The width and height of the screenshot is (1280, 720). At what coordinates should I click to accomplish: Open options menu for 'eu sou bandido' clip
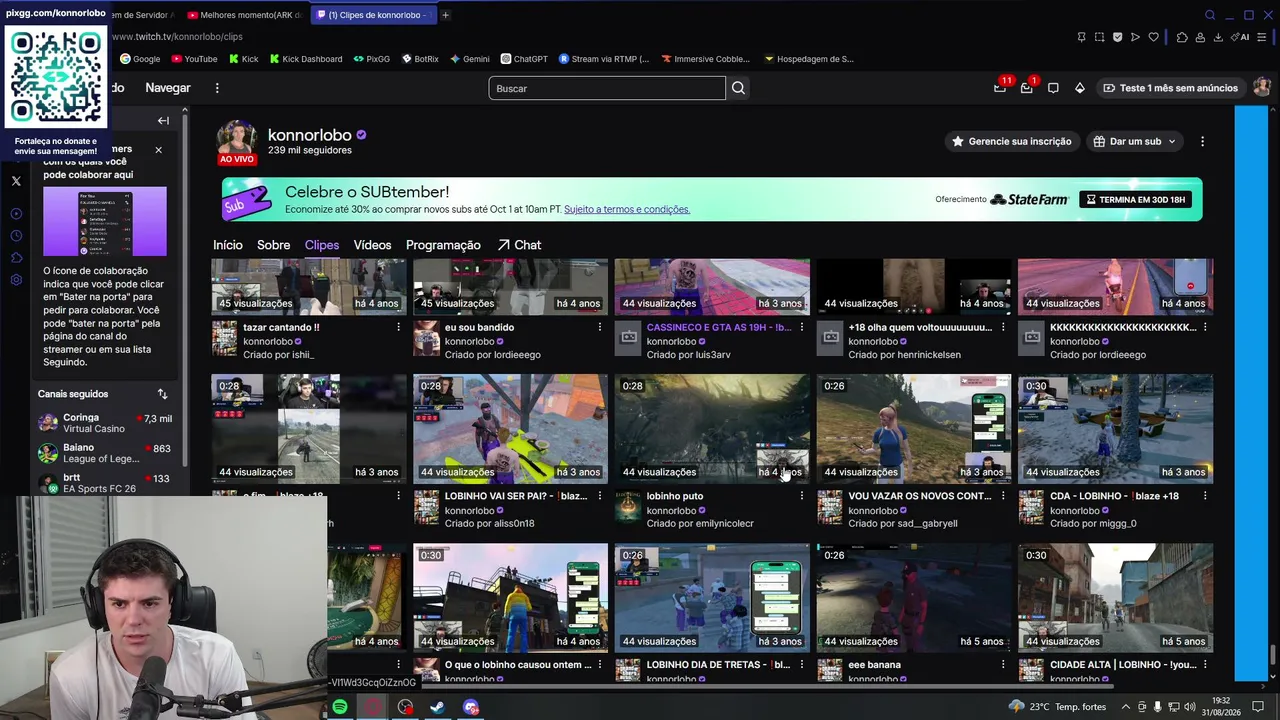point(600,327)
